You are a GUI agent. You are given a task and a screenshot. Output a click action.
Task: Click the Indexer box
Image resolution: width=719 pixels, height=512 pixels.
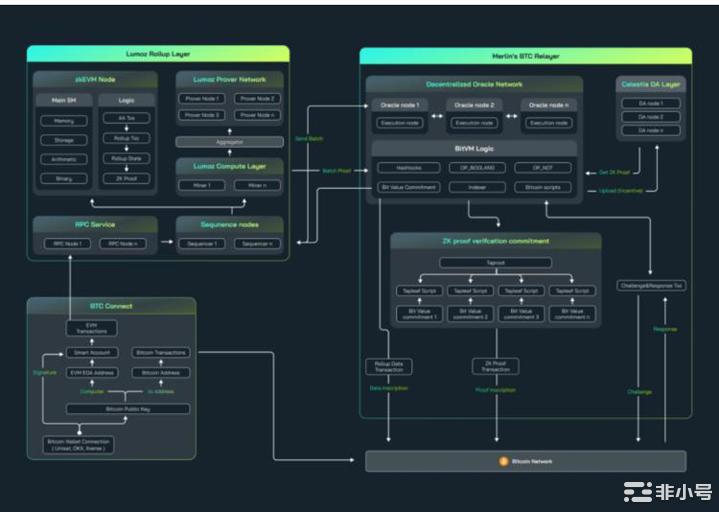click(472, 187)
